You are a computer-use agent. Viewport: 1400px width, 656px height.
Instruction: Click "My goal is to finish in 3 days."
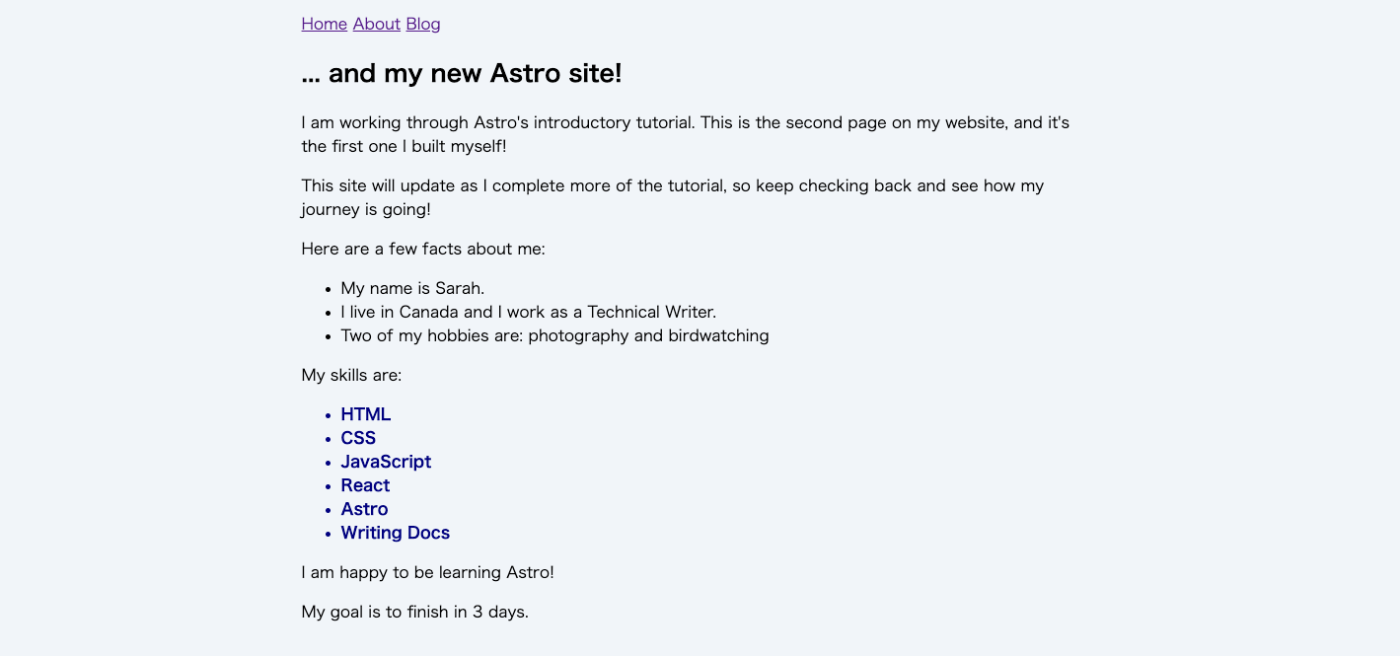tap(415, 611)
